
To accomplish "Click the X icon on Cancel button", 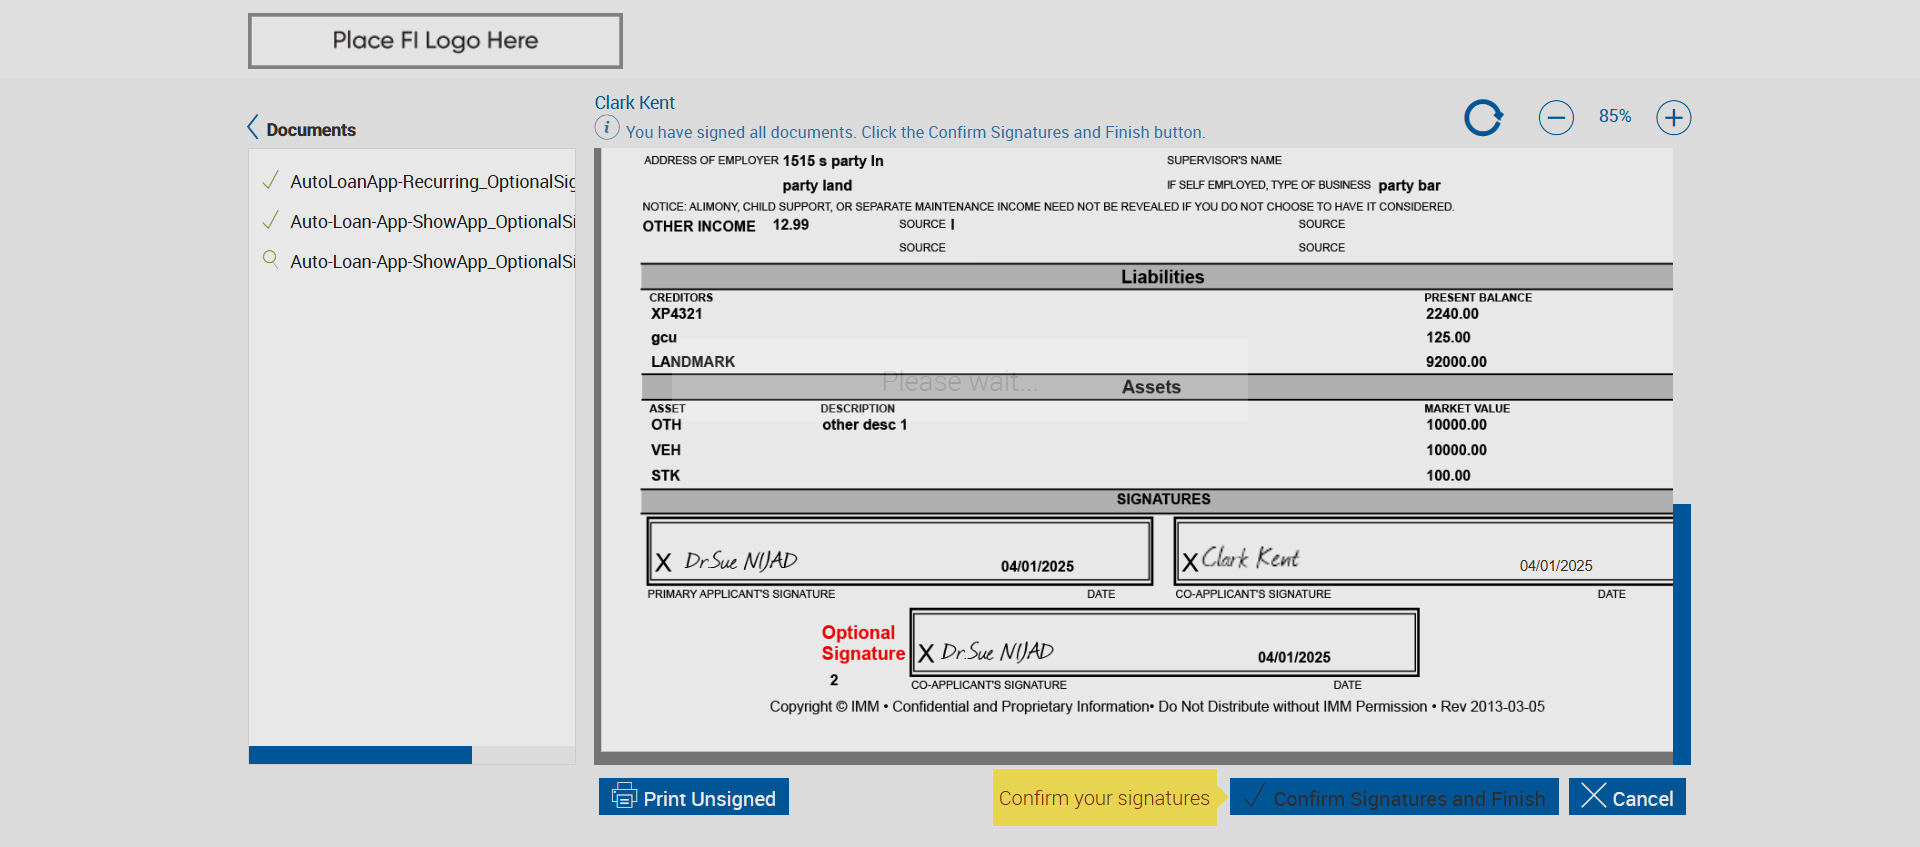I will [x=1594, y=796].
